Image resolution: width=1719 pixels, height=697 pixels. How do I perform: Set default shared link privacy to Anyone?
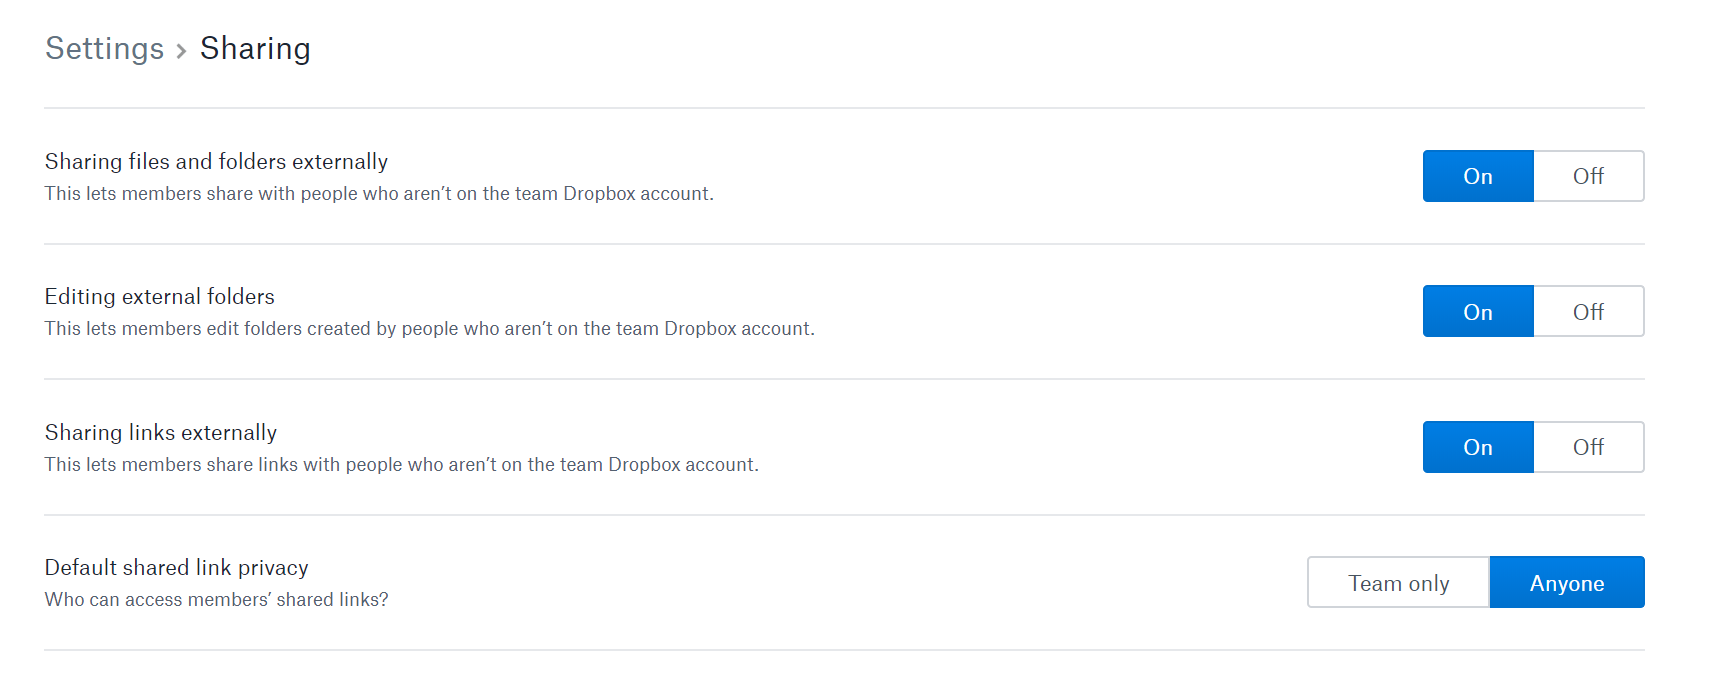[x=1567, y=582]
